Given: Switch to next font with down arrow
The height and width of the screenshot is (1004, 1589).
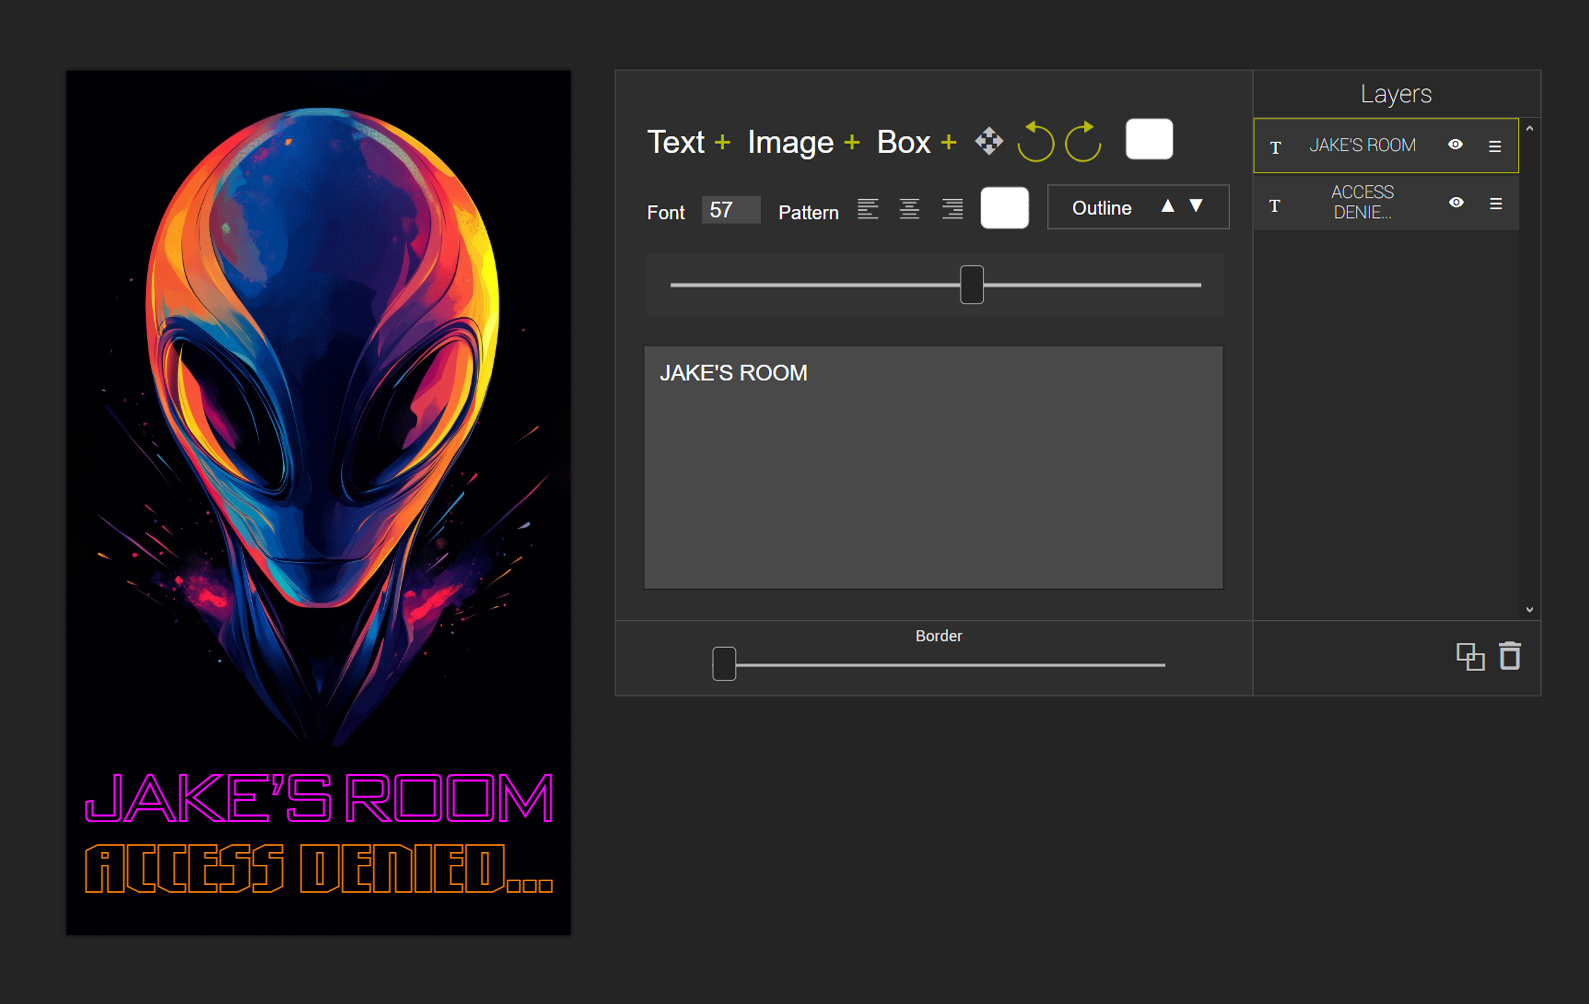Looking at the screenshot, I should (1196, 206).
